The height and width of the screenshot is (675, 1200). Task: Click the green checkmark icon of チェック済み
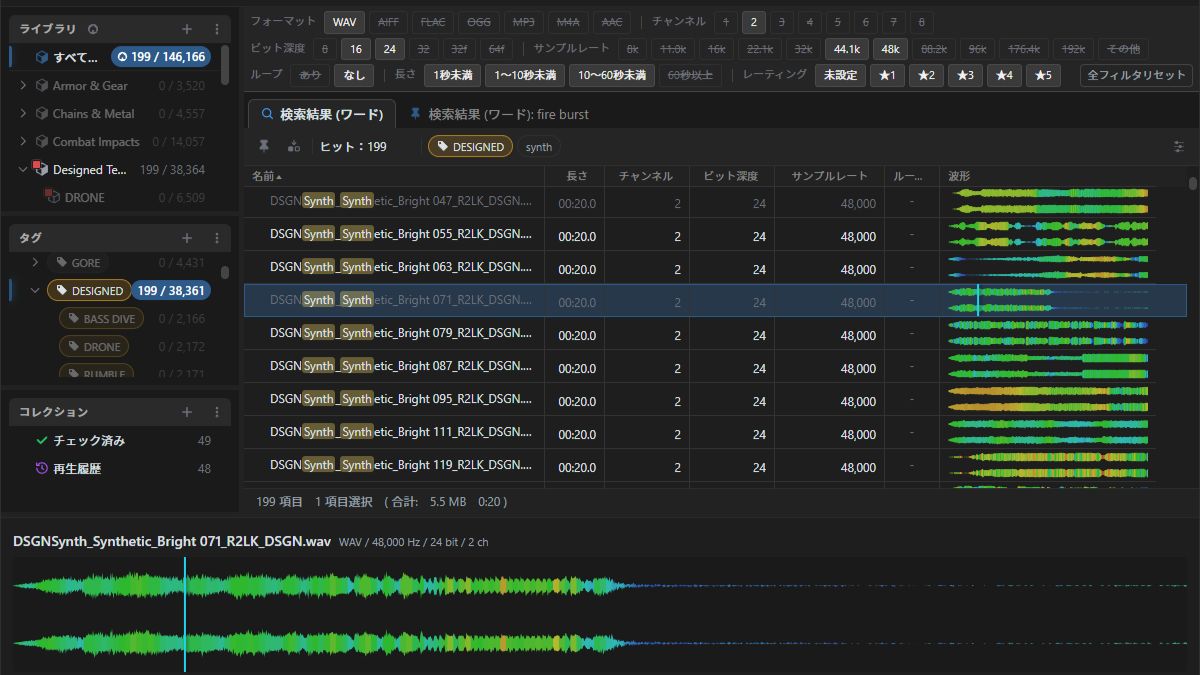click(41, 440)
